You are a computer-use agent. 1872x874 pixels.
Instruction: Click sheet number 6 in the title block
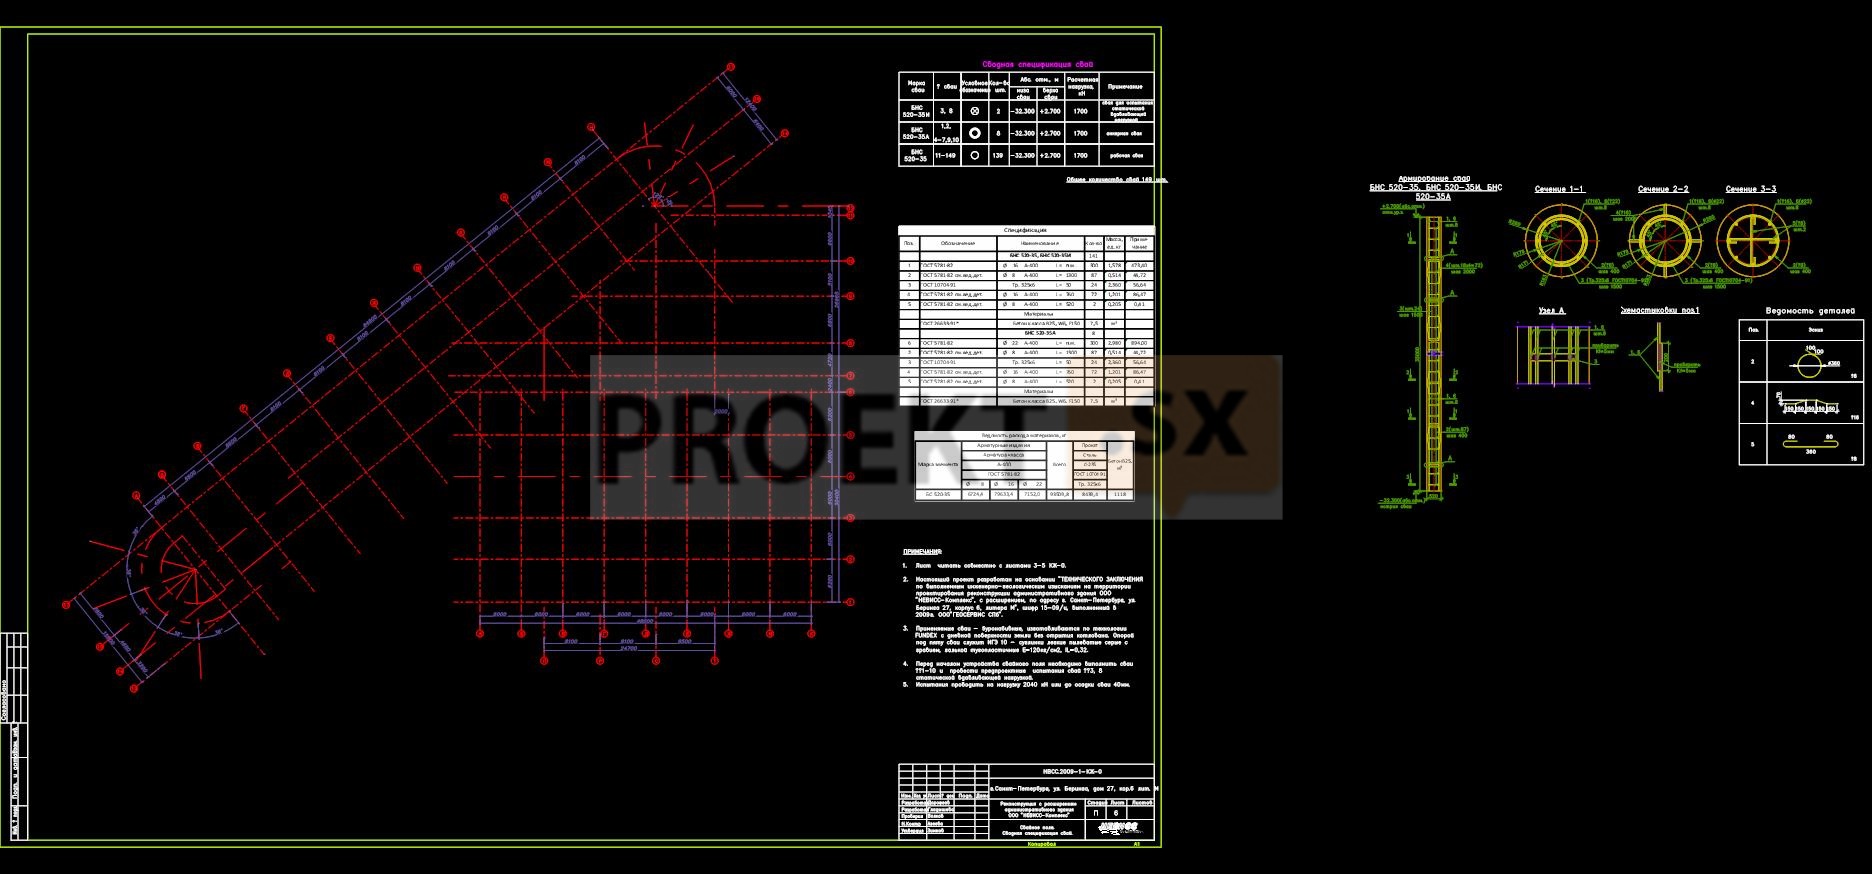click(1116, 813)
